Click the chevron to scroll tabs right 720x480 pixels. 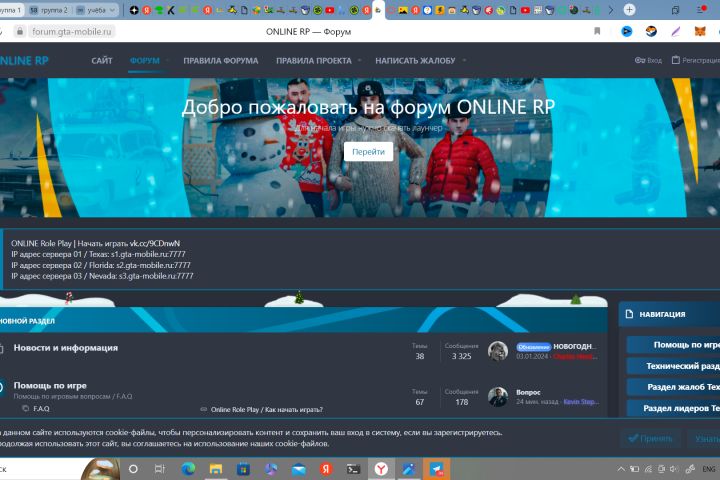(x=611, y=10)
